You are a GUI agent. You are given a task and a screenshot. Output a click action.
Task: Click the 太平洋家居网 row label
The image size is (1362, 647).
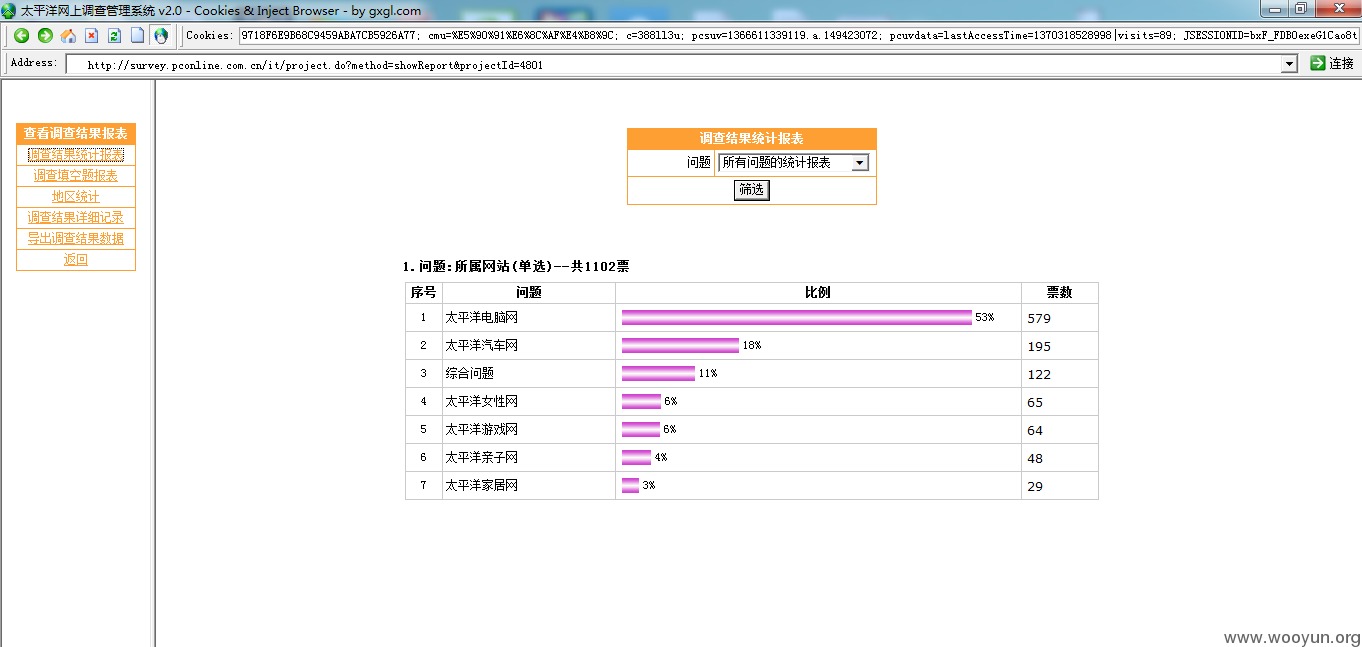(x=481, y=485)
